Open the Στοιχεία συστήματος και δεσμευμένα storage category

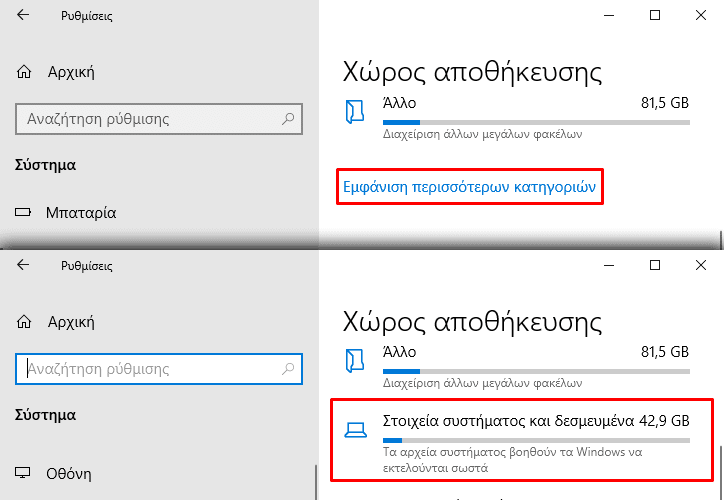522,440
